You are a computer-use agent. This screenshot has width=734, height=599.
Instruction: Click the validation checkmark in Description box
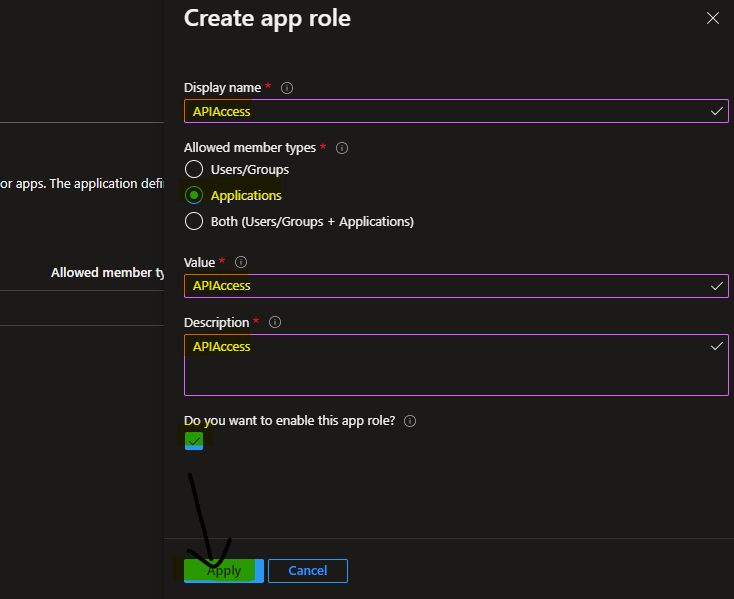[716, 346]
